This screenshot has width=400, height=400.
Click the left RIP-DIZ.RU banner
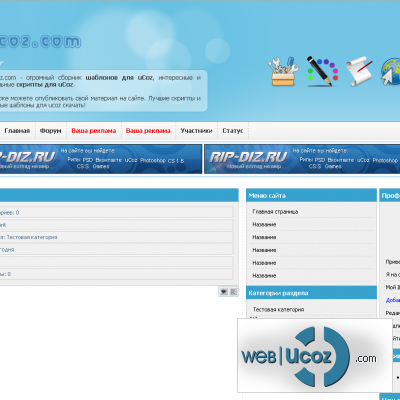click(101, 159)
